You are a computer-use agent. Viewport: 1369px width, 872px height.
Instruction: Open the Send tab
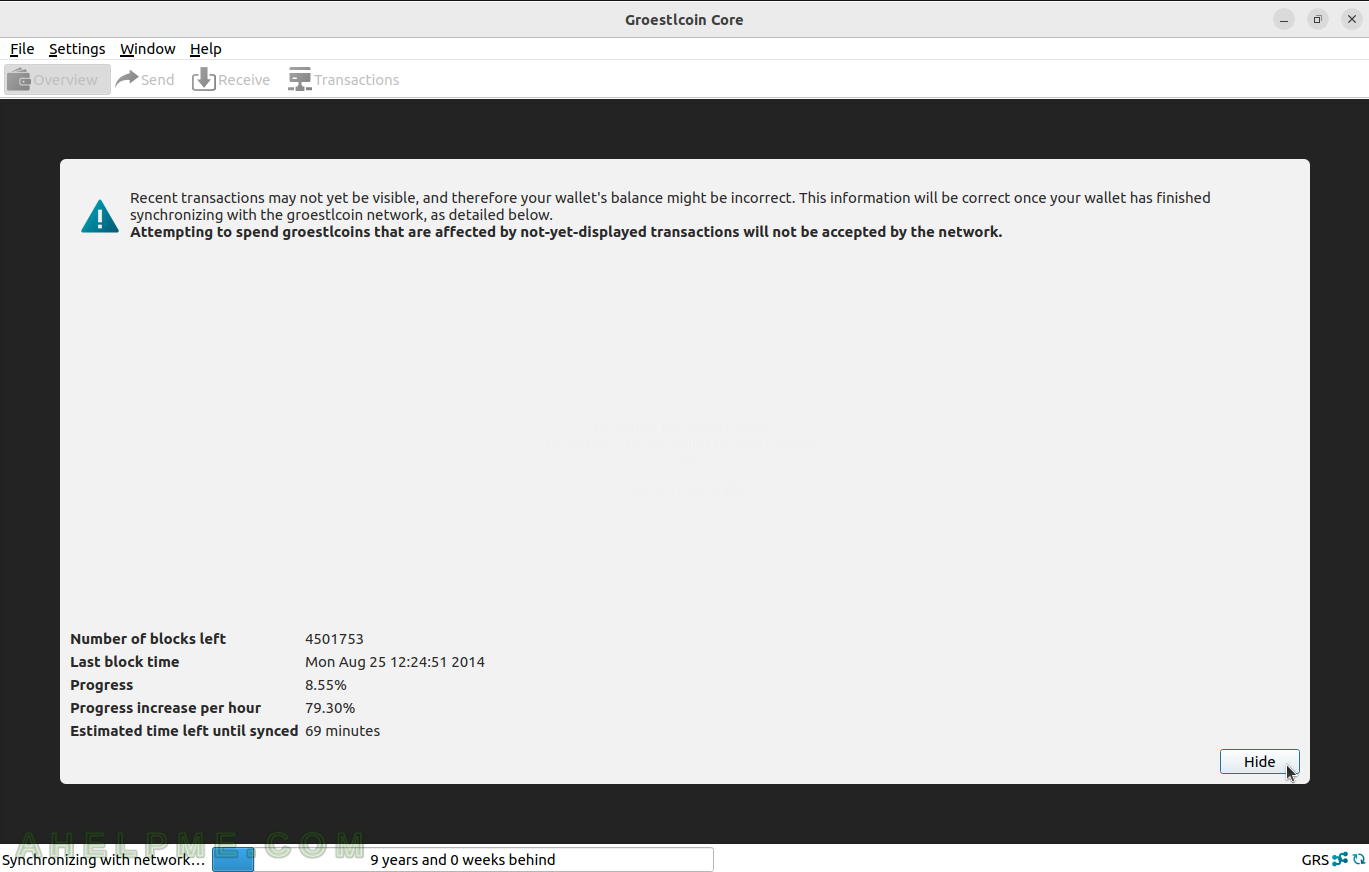(145, 80)
